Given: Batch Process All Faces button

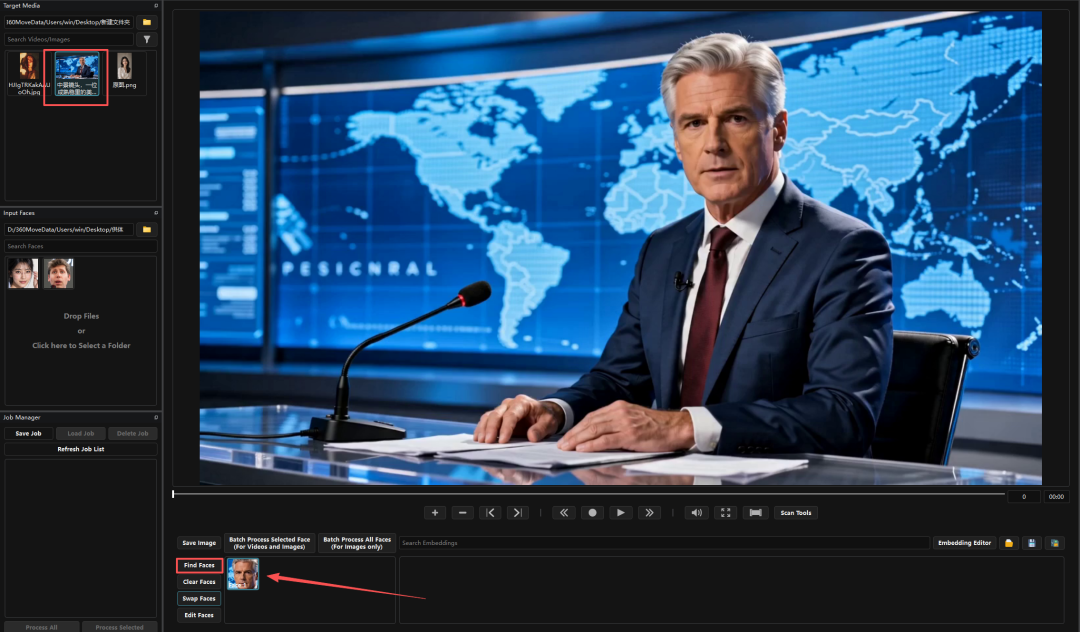Looking at the screenshot, I should tap(357, 543).
